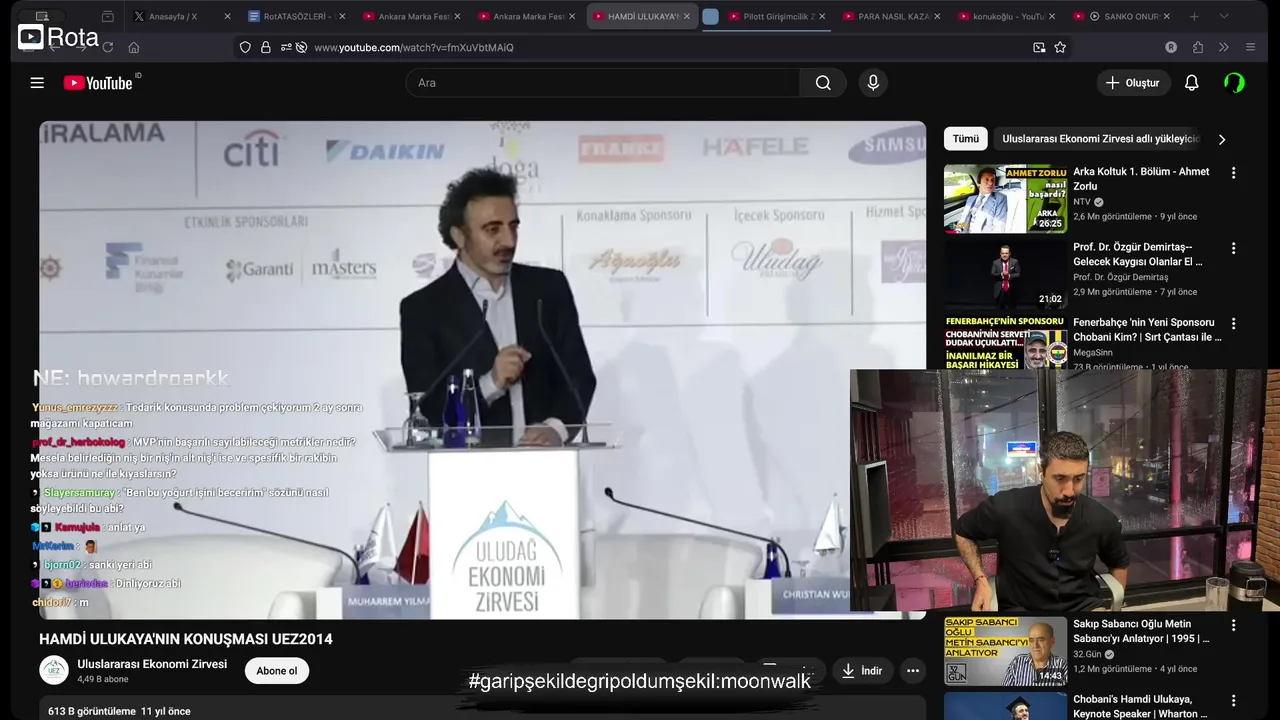Viewport: 1280px width, 720px height.
Task: Open a new browser tab
Action: (1194, 16)
